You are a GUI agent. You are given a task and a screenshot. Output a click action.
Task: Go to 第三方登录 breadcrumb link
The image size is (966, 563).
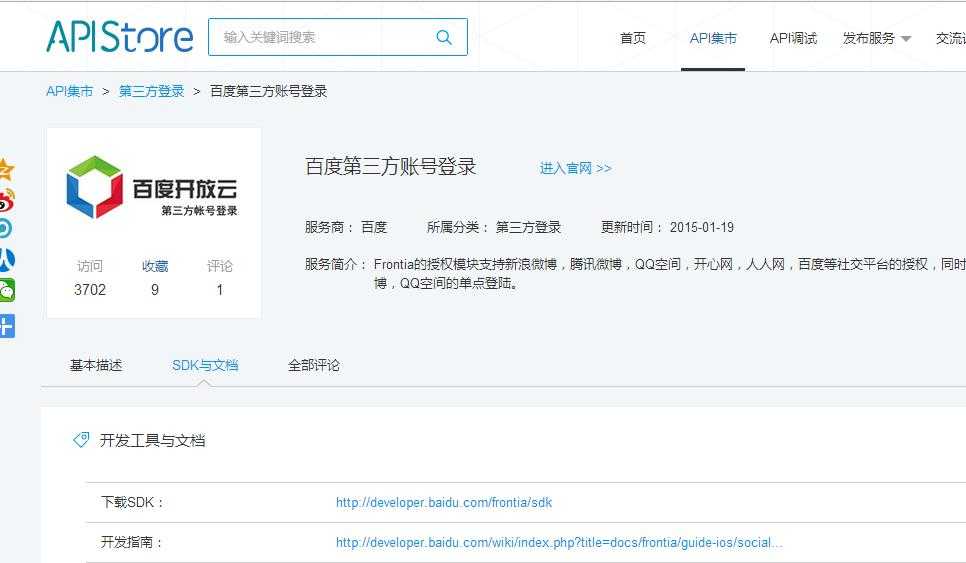[152, 91]
